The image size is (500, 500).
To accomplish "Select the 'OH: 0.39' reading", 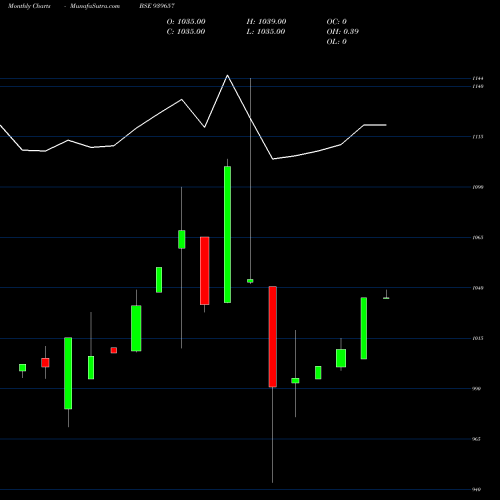I will click(x=343, y=31).
